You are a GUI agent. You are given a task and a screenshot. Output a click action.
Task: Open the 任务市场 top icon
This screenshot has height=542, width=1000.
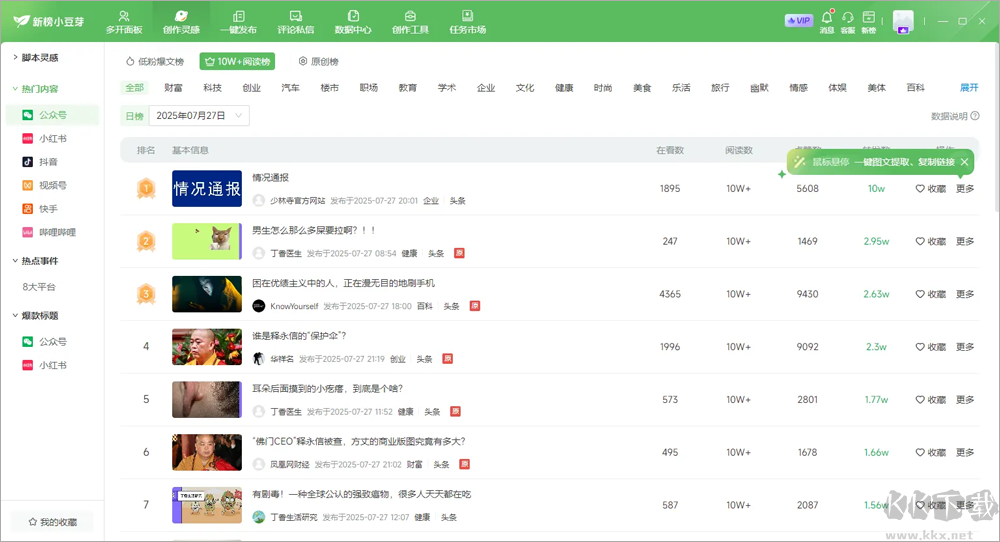(x=467, y=22)
